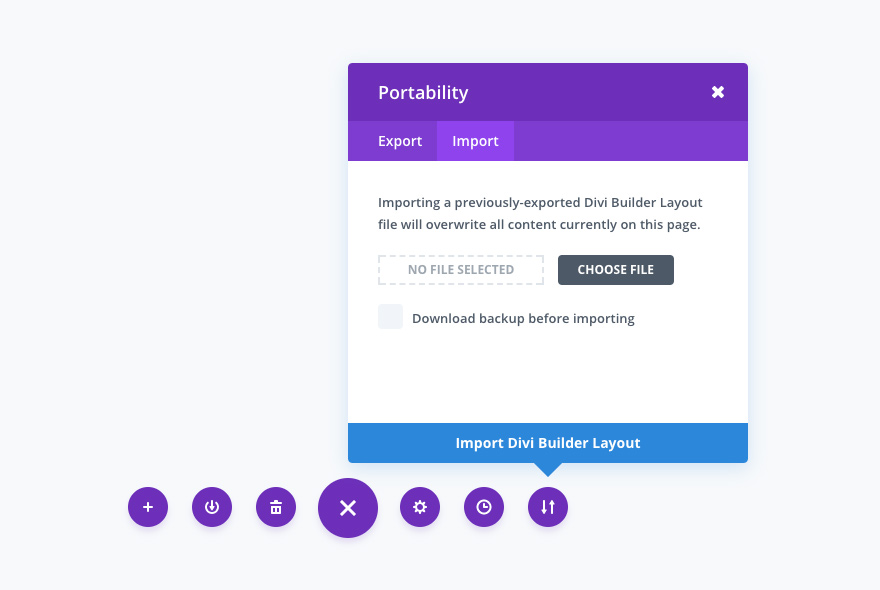The image size is (880, 590).
Task: Close the Portability modal with the X
Action: [718, 92]
